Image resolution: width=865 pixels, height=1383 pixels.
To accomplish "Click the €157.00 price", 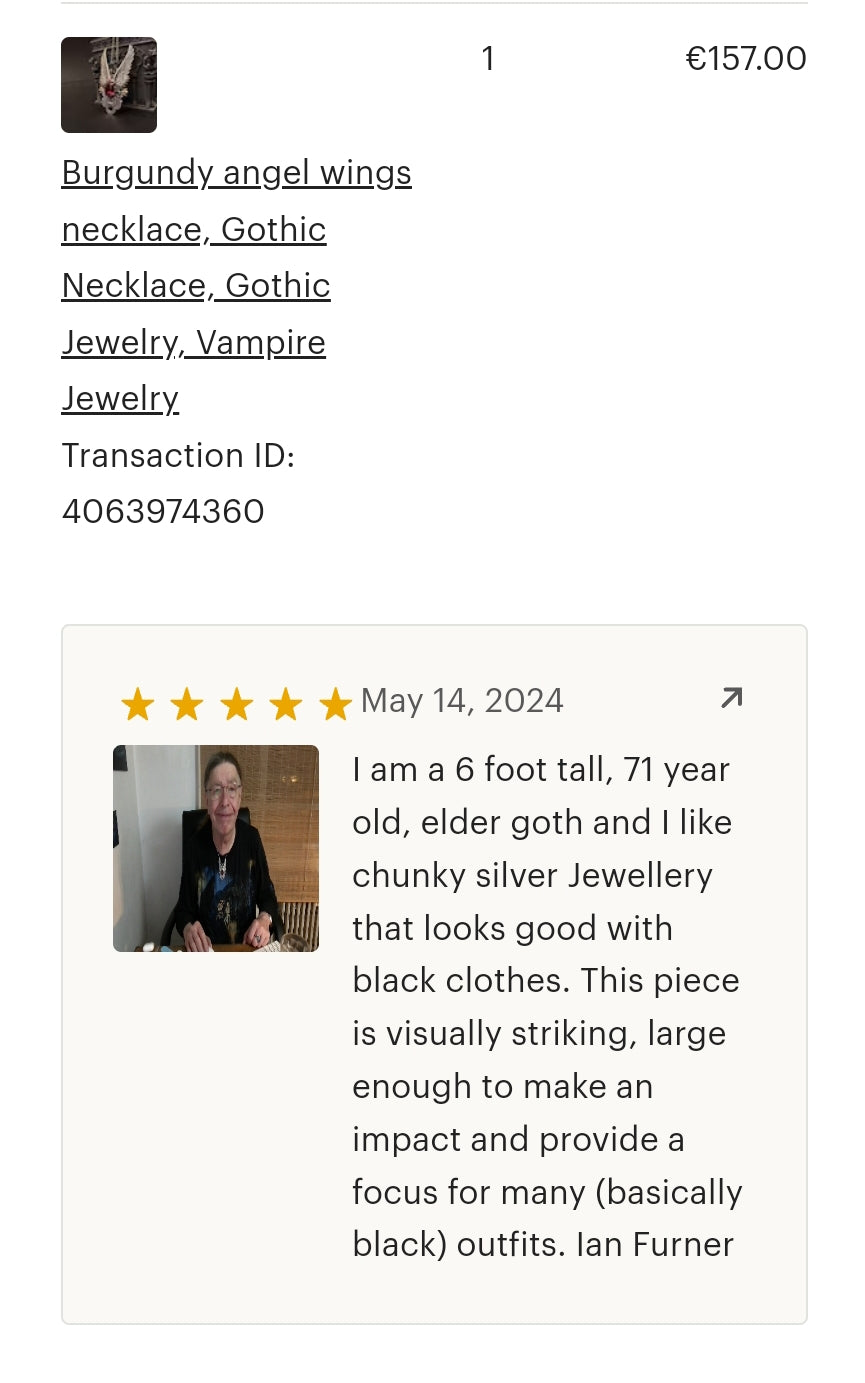I will pyautogui.click(x=746, y=59).
